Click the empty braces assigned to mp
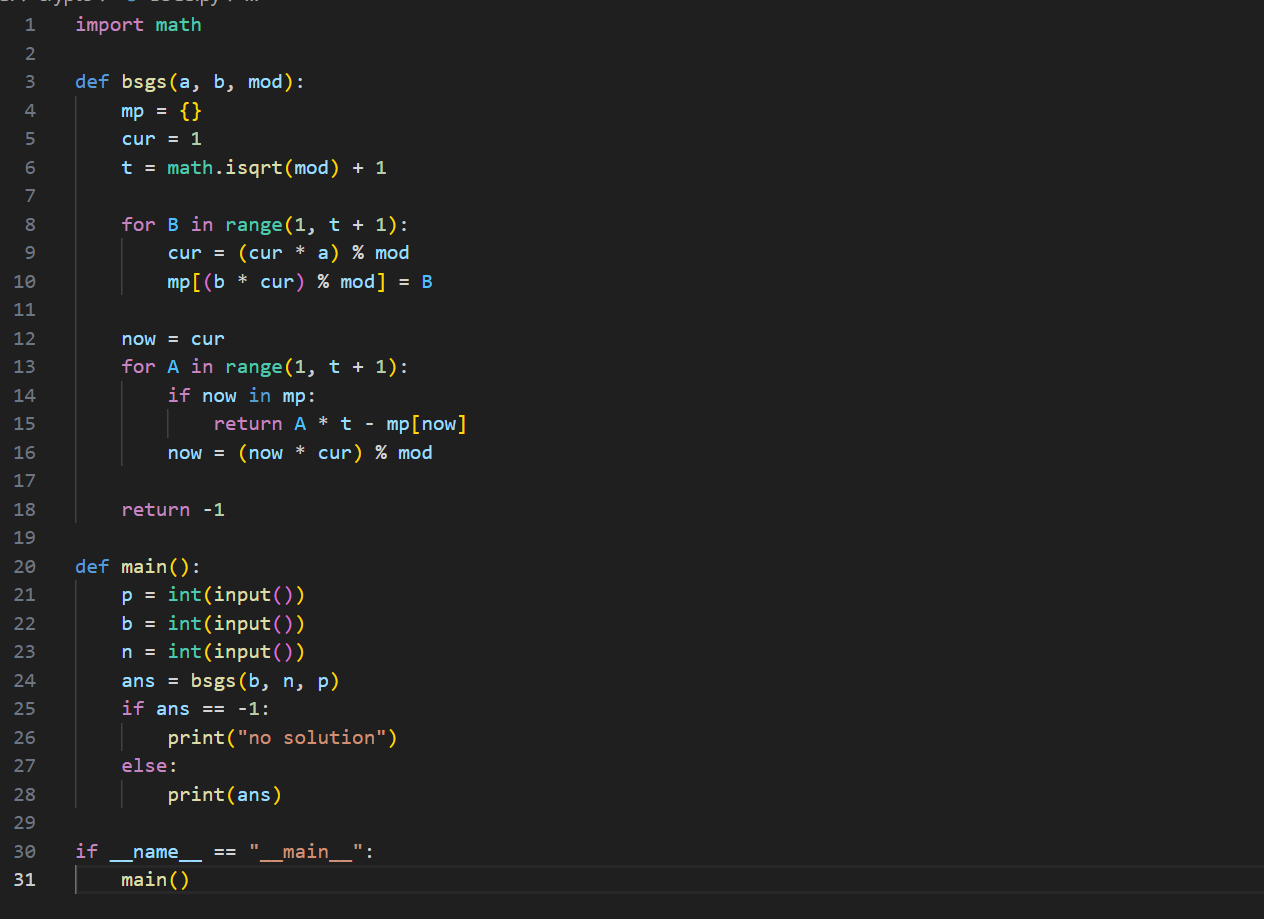 coord(190,111)
